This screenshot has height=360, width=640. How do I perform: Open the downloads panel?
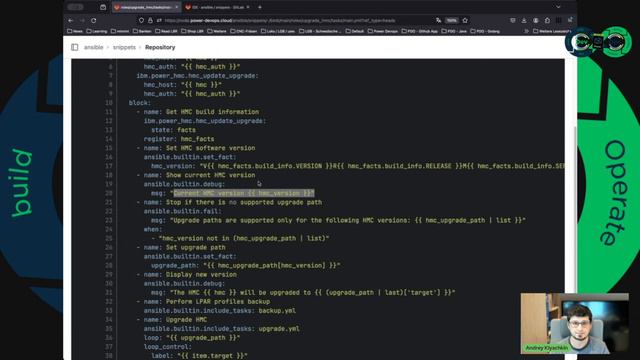pos(524,20)
